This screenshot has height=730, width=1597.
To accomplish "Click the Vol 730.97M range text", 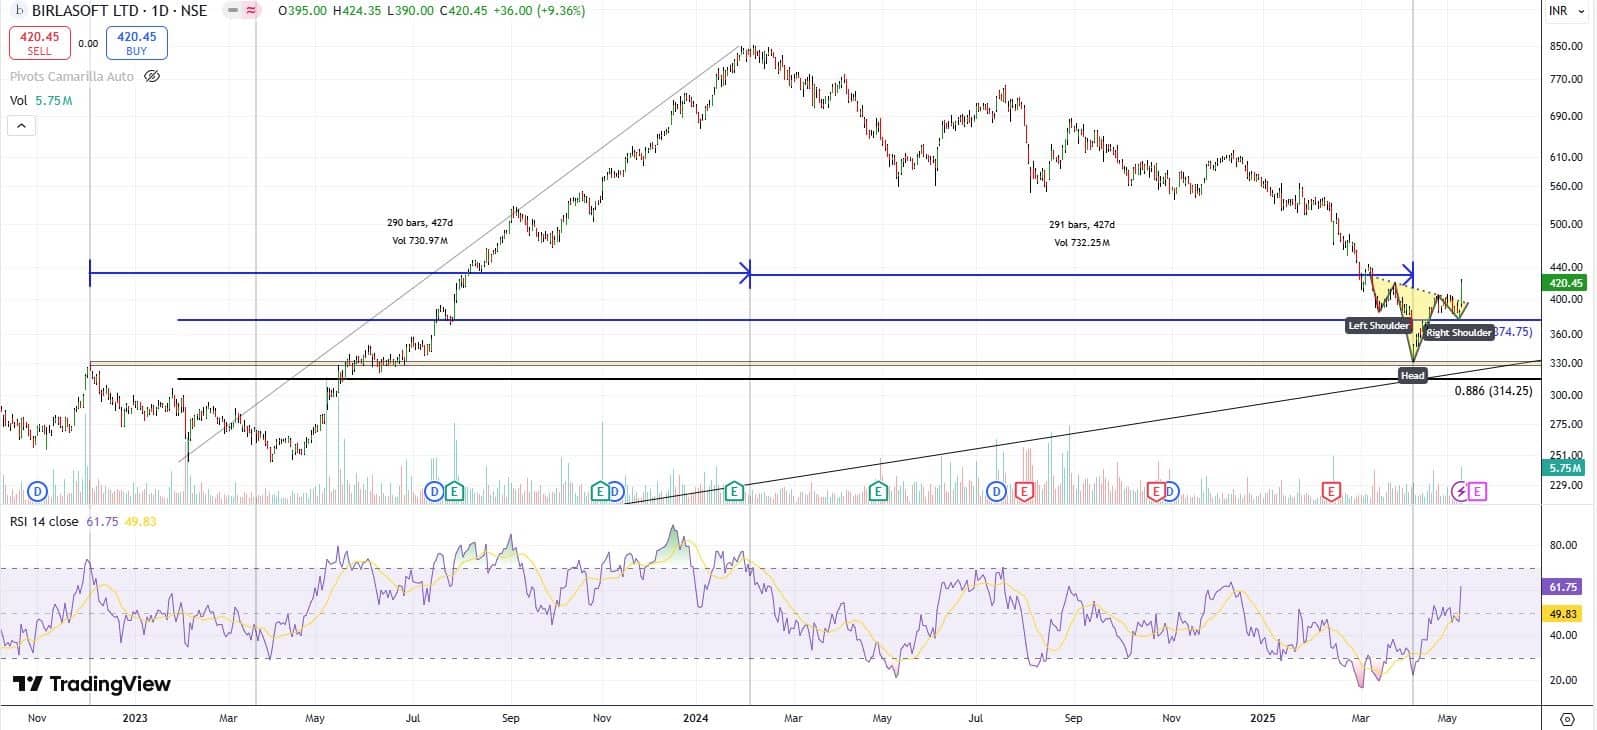I will [420, 241].
